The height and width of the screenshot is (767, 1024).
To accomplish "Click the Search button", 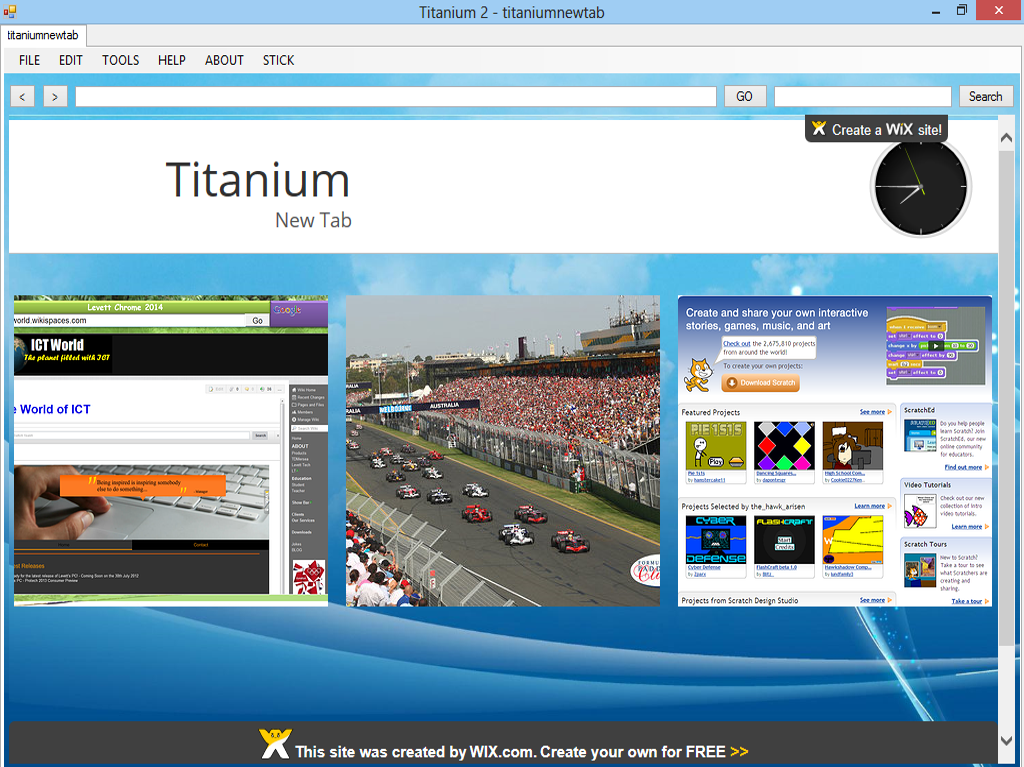I will click(985, 97).
